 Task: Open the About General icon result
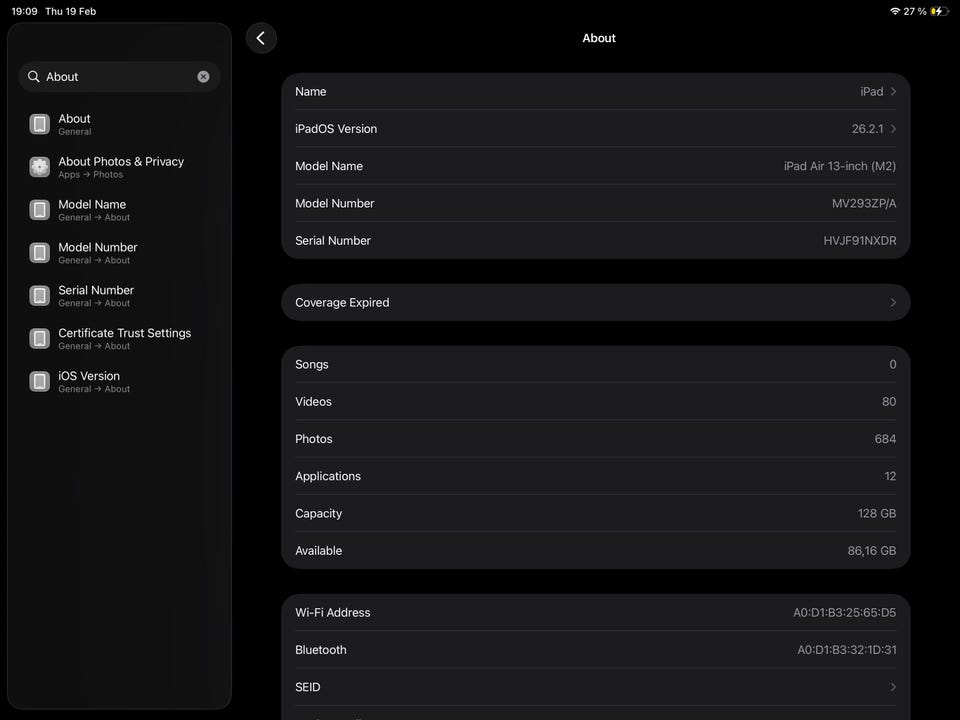click(40, 124)
